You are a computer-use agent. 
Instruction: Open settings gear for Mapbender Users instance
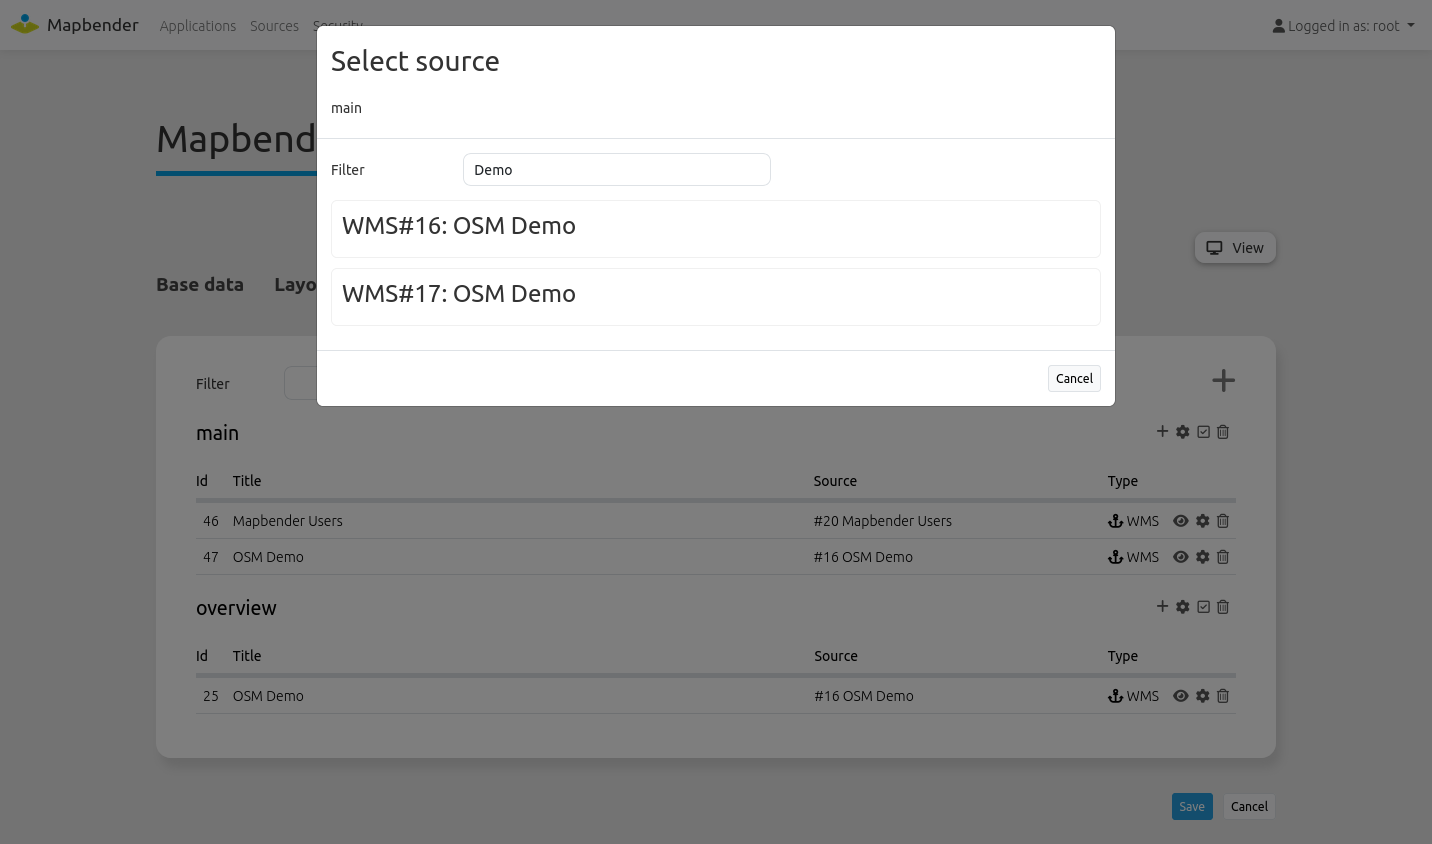click(1203, 521)
